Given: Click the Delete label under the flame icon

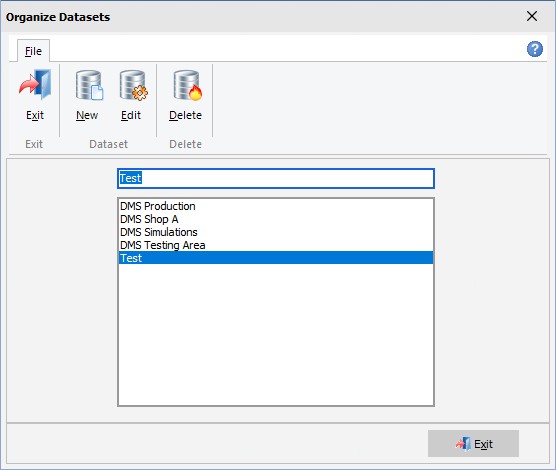Looking at the screenshot, I should click(x=185, y=115).
